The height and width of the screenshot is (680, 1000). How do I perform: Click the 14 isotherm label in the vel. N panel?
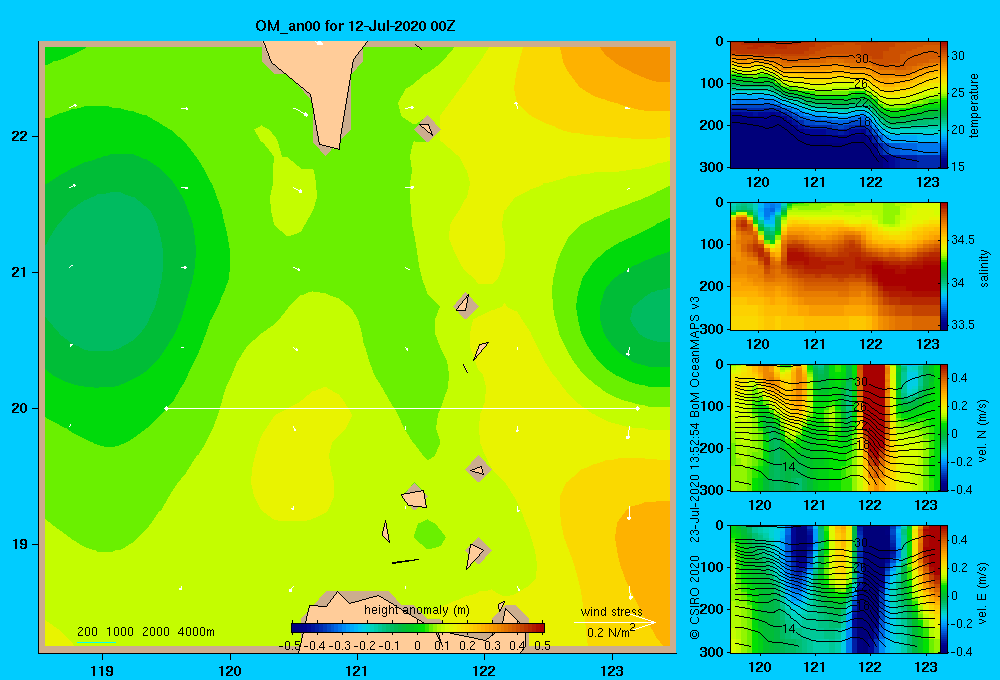(789, 466)
